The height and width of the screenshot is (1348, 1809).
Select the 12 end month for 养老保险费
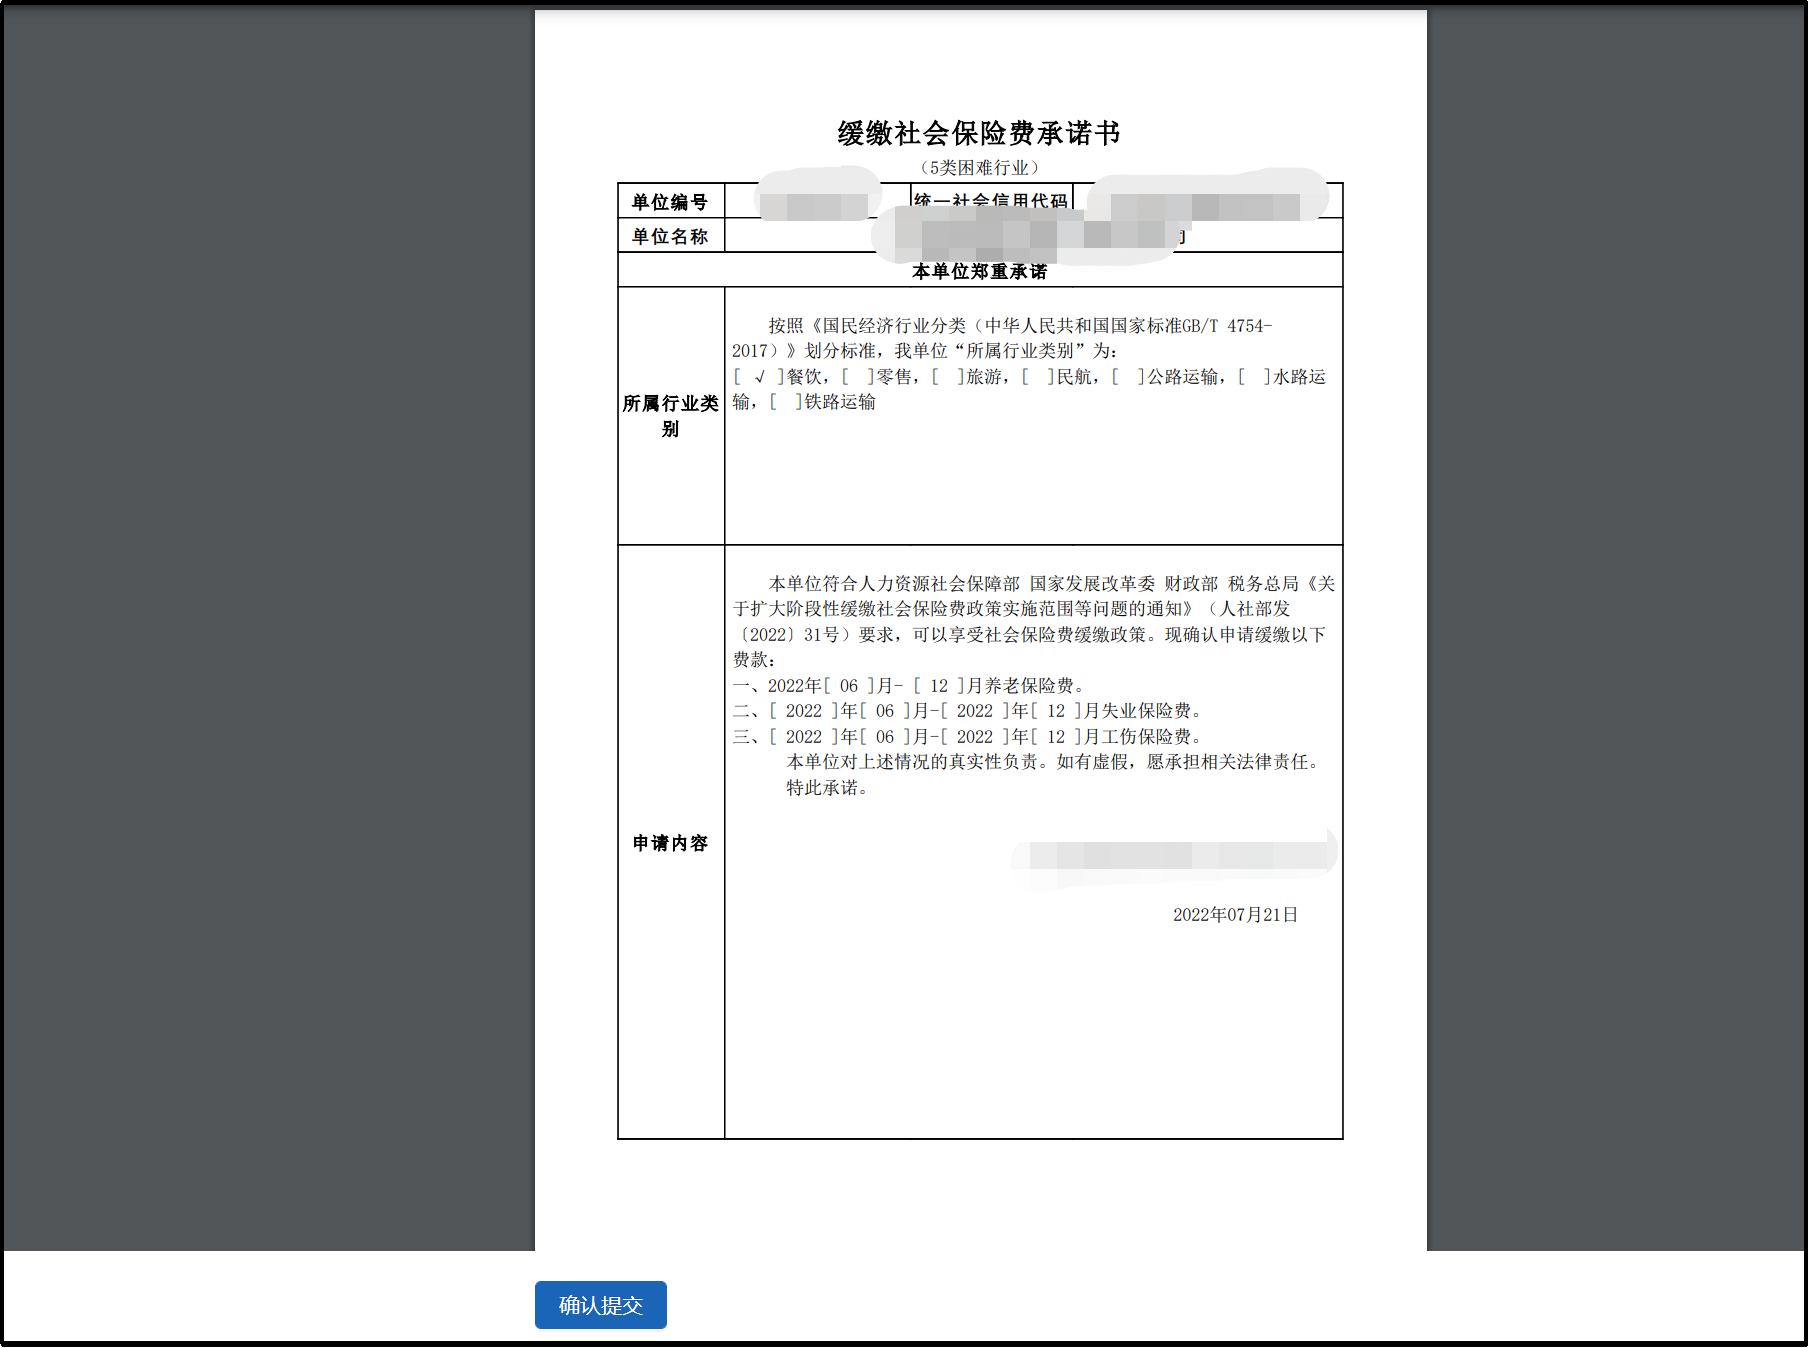tap(939, 687)
